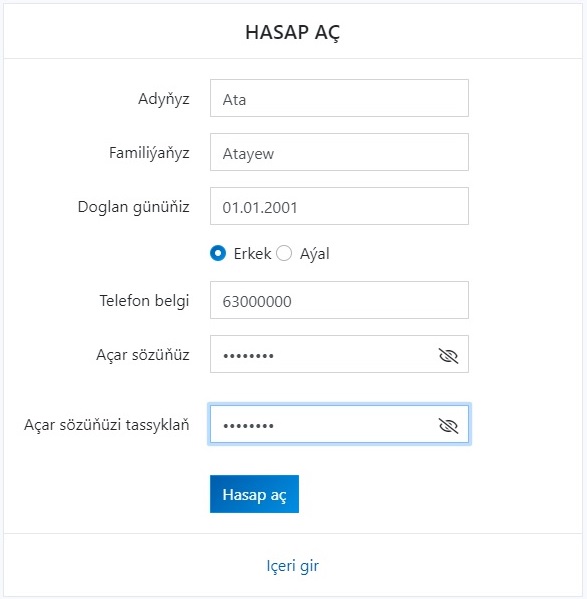Click the Açar sözüňüz field label
The height and width of the screenshot is (599, 587).
click(143, 355)
